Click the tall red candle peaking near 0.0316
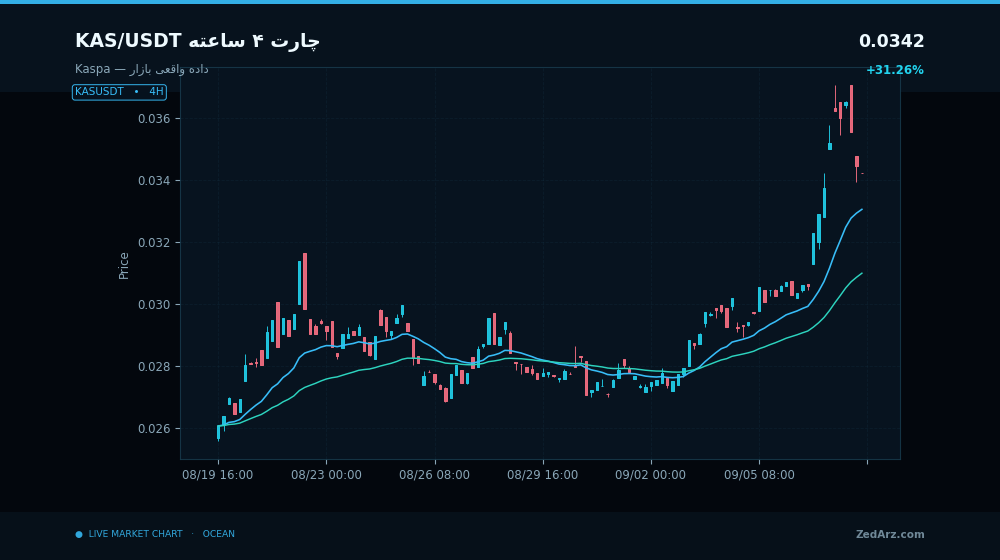 (x=305, y=281)
